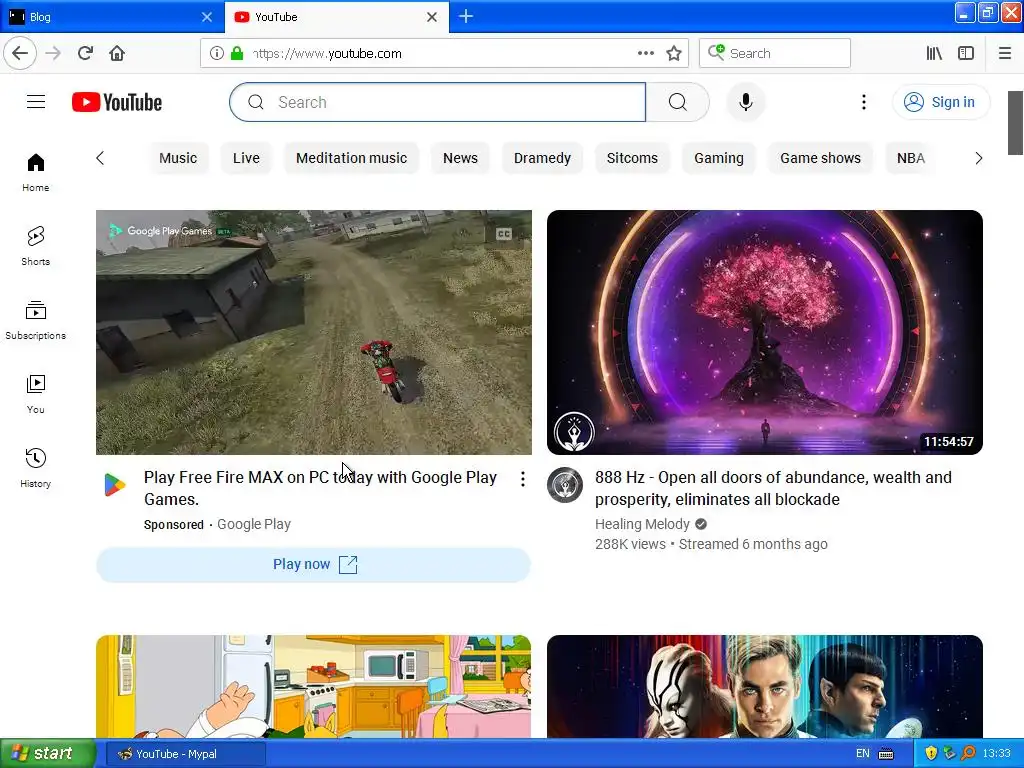Open the You section in the sidebar

[x=35, y=394]
